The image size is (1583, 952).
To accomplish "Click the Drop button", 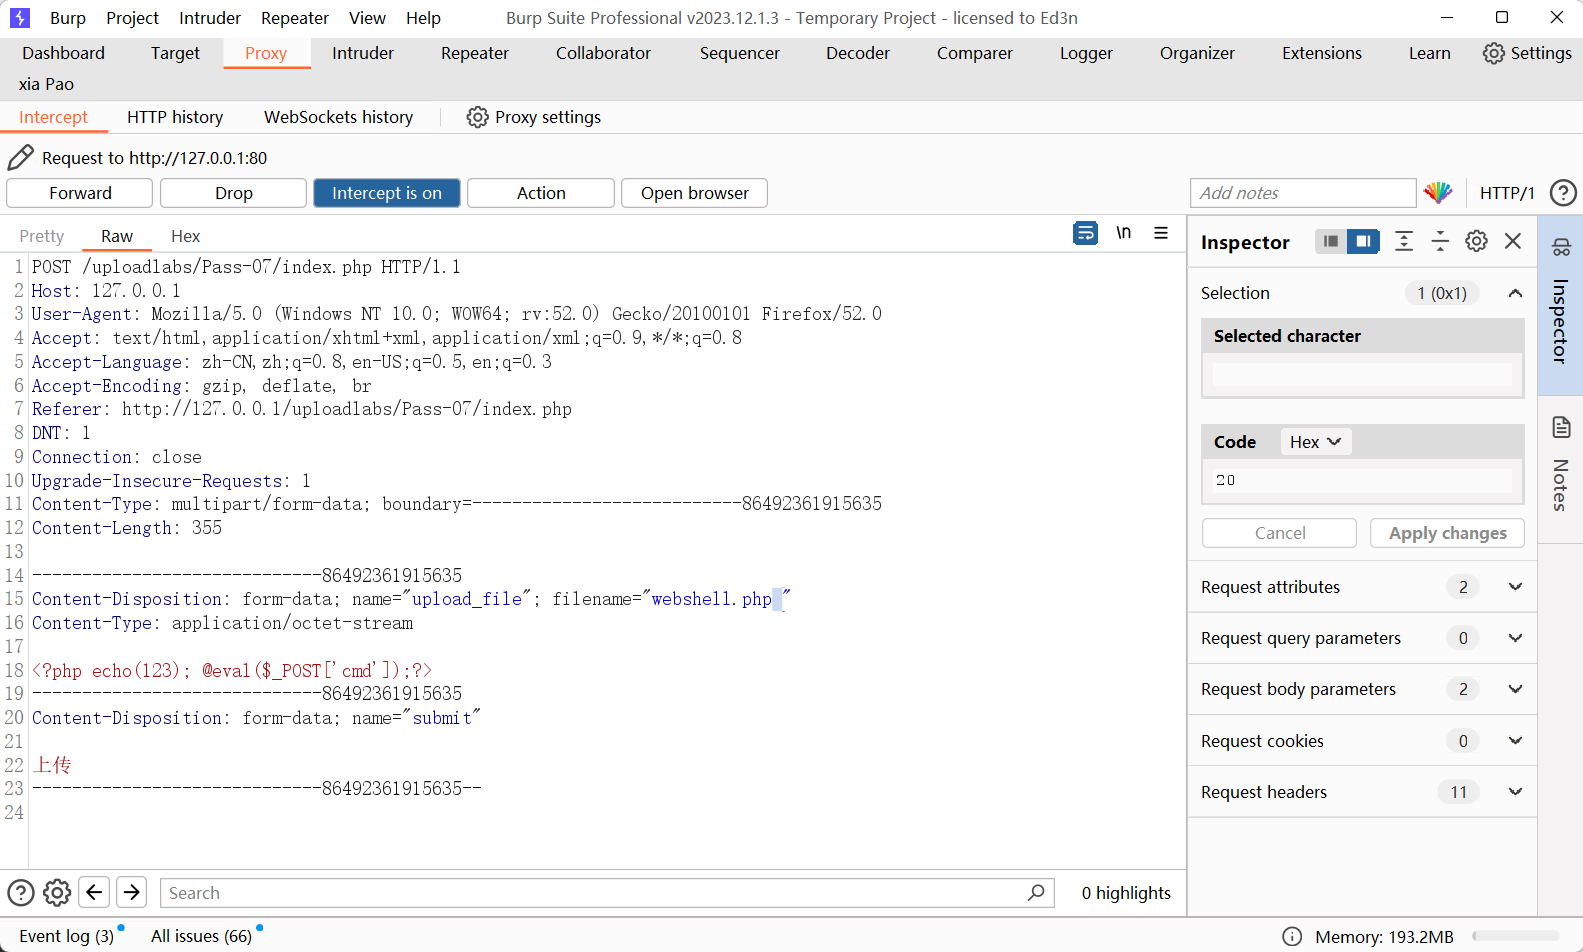I will click(x=234, y=193).
